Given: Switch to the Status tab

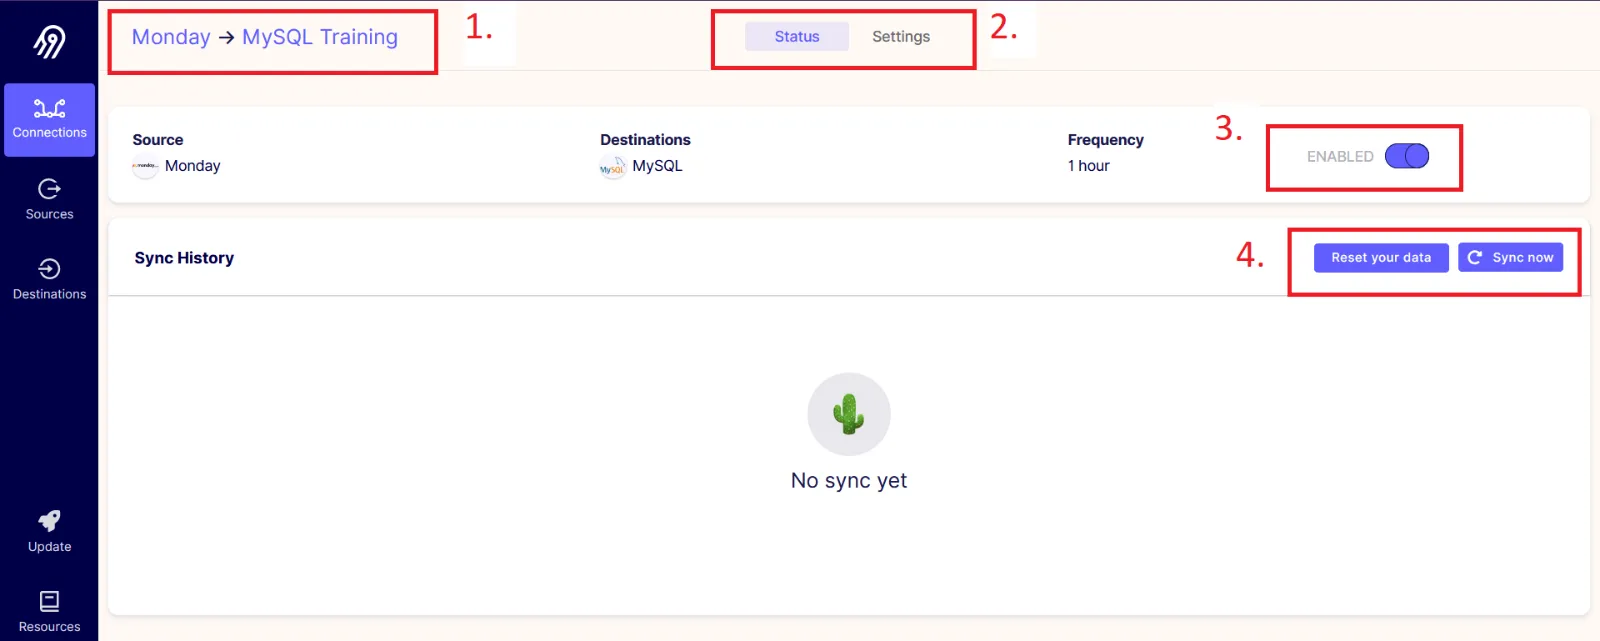Looking at the screenshot, I should [x=797, y=37].
